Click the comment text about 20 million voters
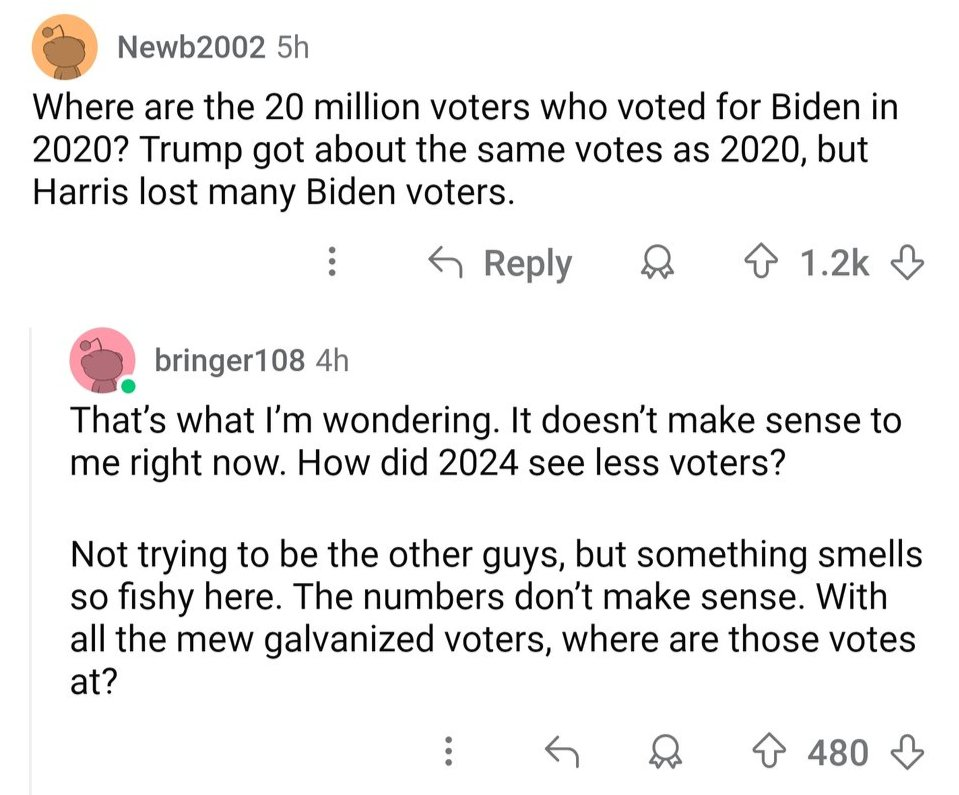 tap(465, 149)
